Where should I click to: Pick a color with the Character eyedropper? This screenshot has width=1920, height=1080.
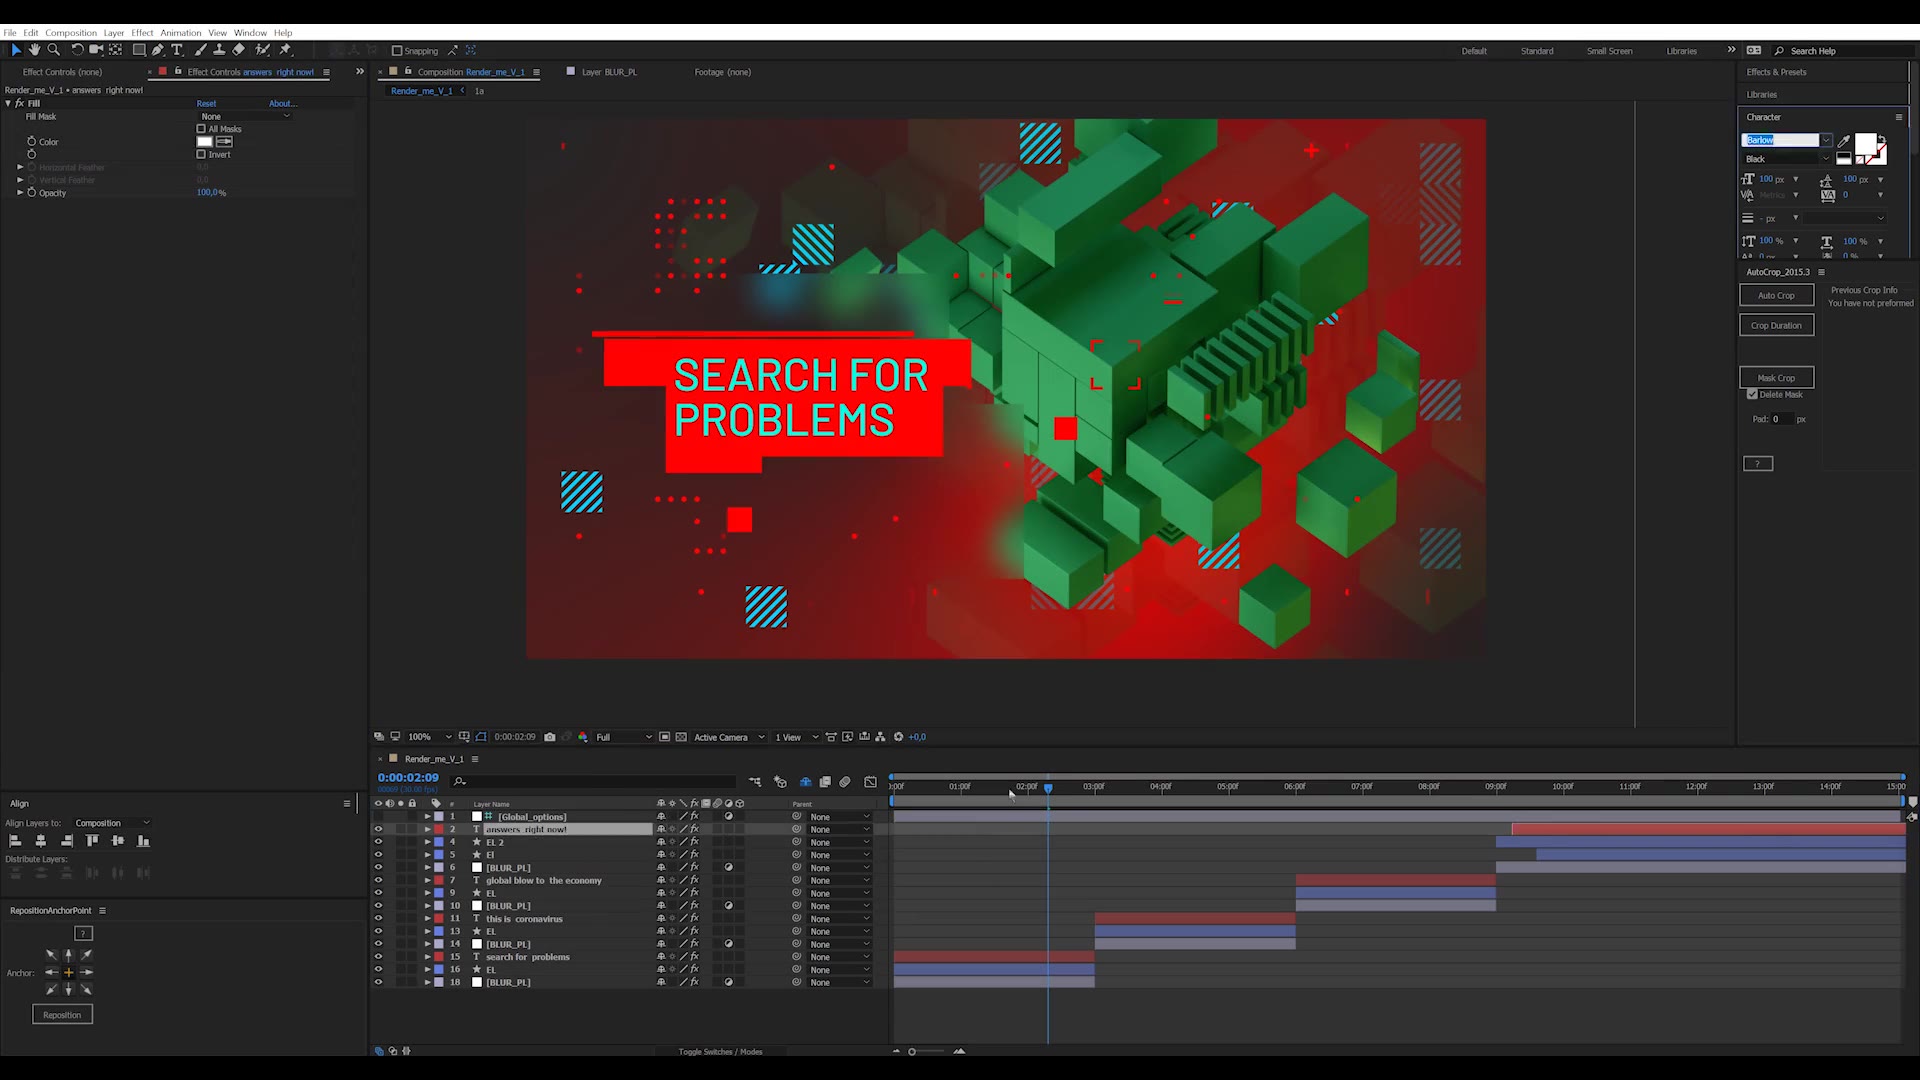coord(1844,141)
